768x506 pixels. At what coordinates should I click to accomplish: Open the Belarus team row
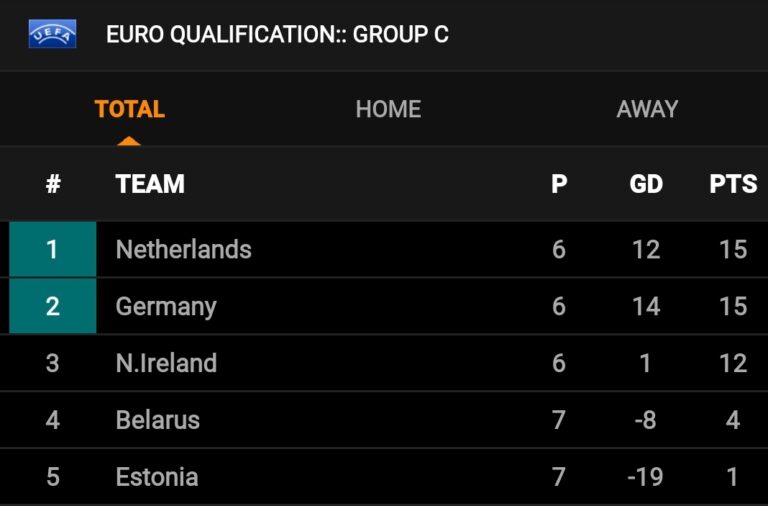384,420
